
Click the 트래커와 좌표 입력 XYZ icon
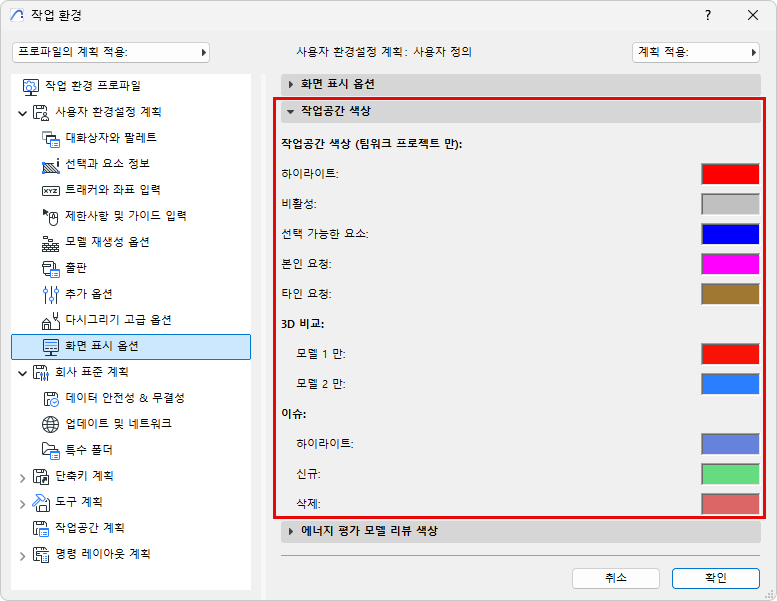51,191
